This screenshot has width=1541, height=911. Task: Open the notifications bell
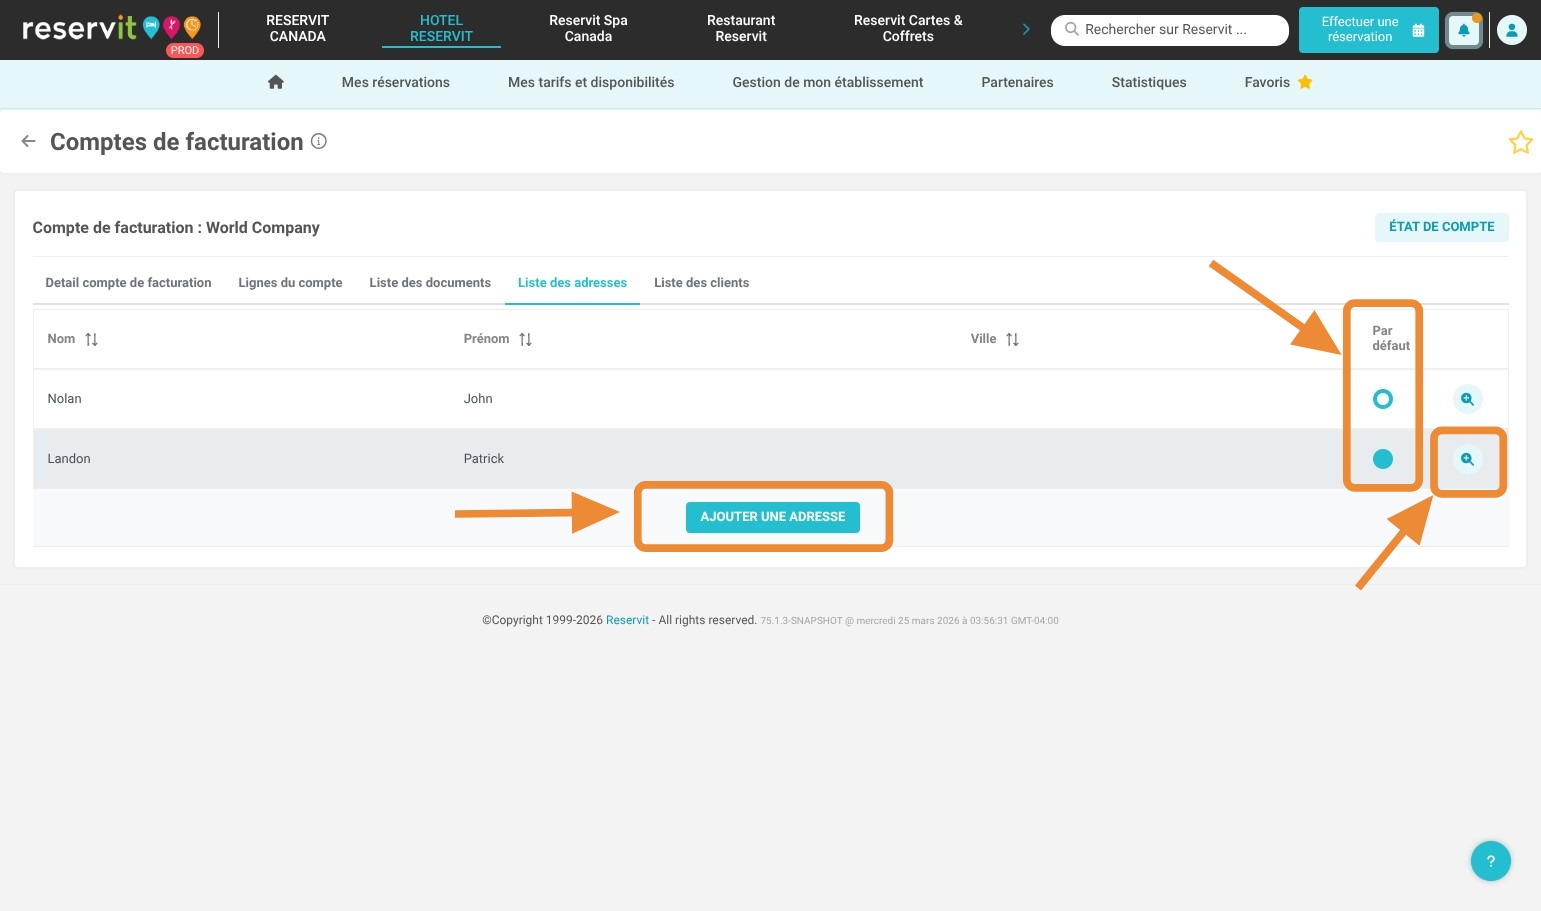[x=1464, y=30]
